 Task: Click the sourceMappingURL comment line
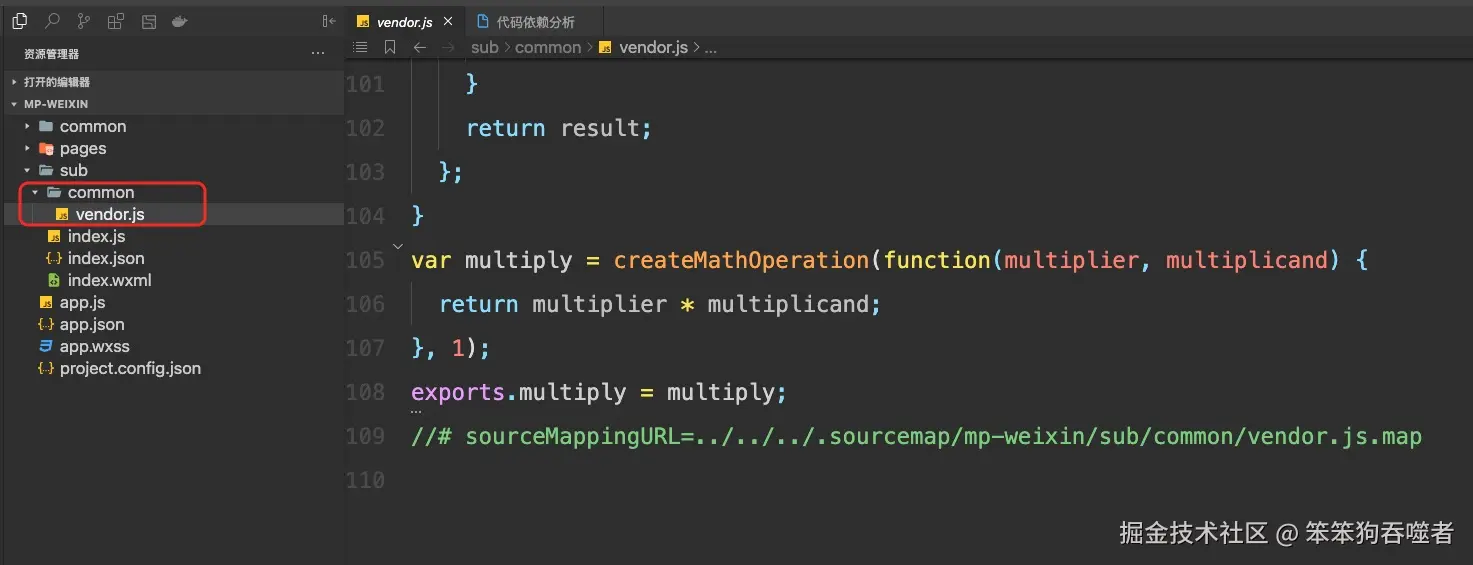coord(916,436)
